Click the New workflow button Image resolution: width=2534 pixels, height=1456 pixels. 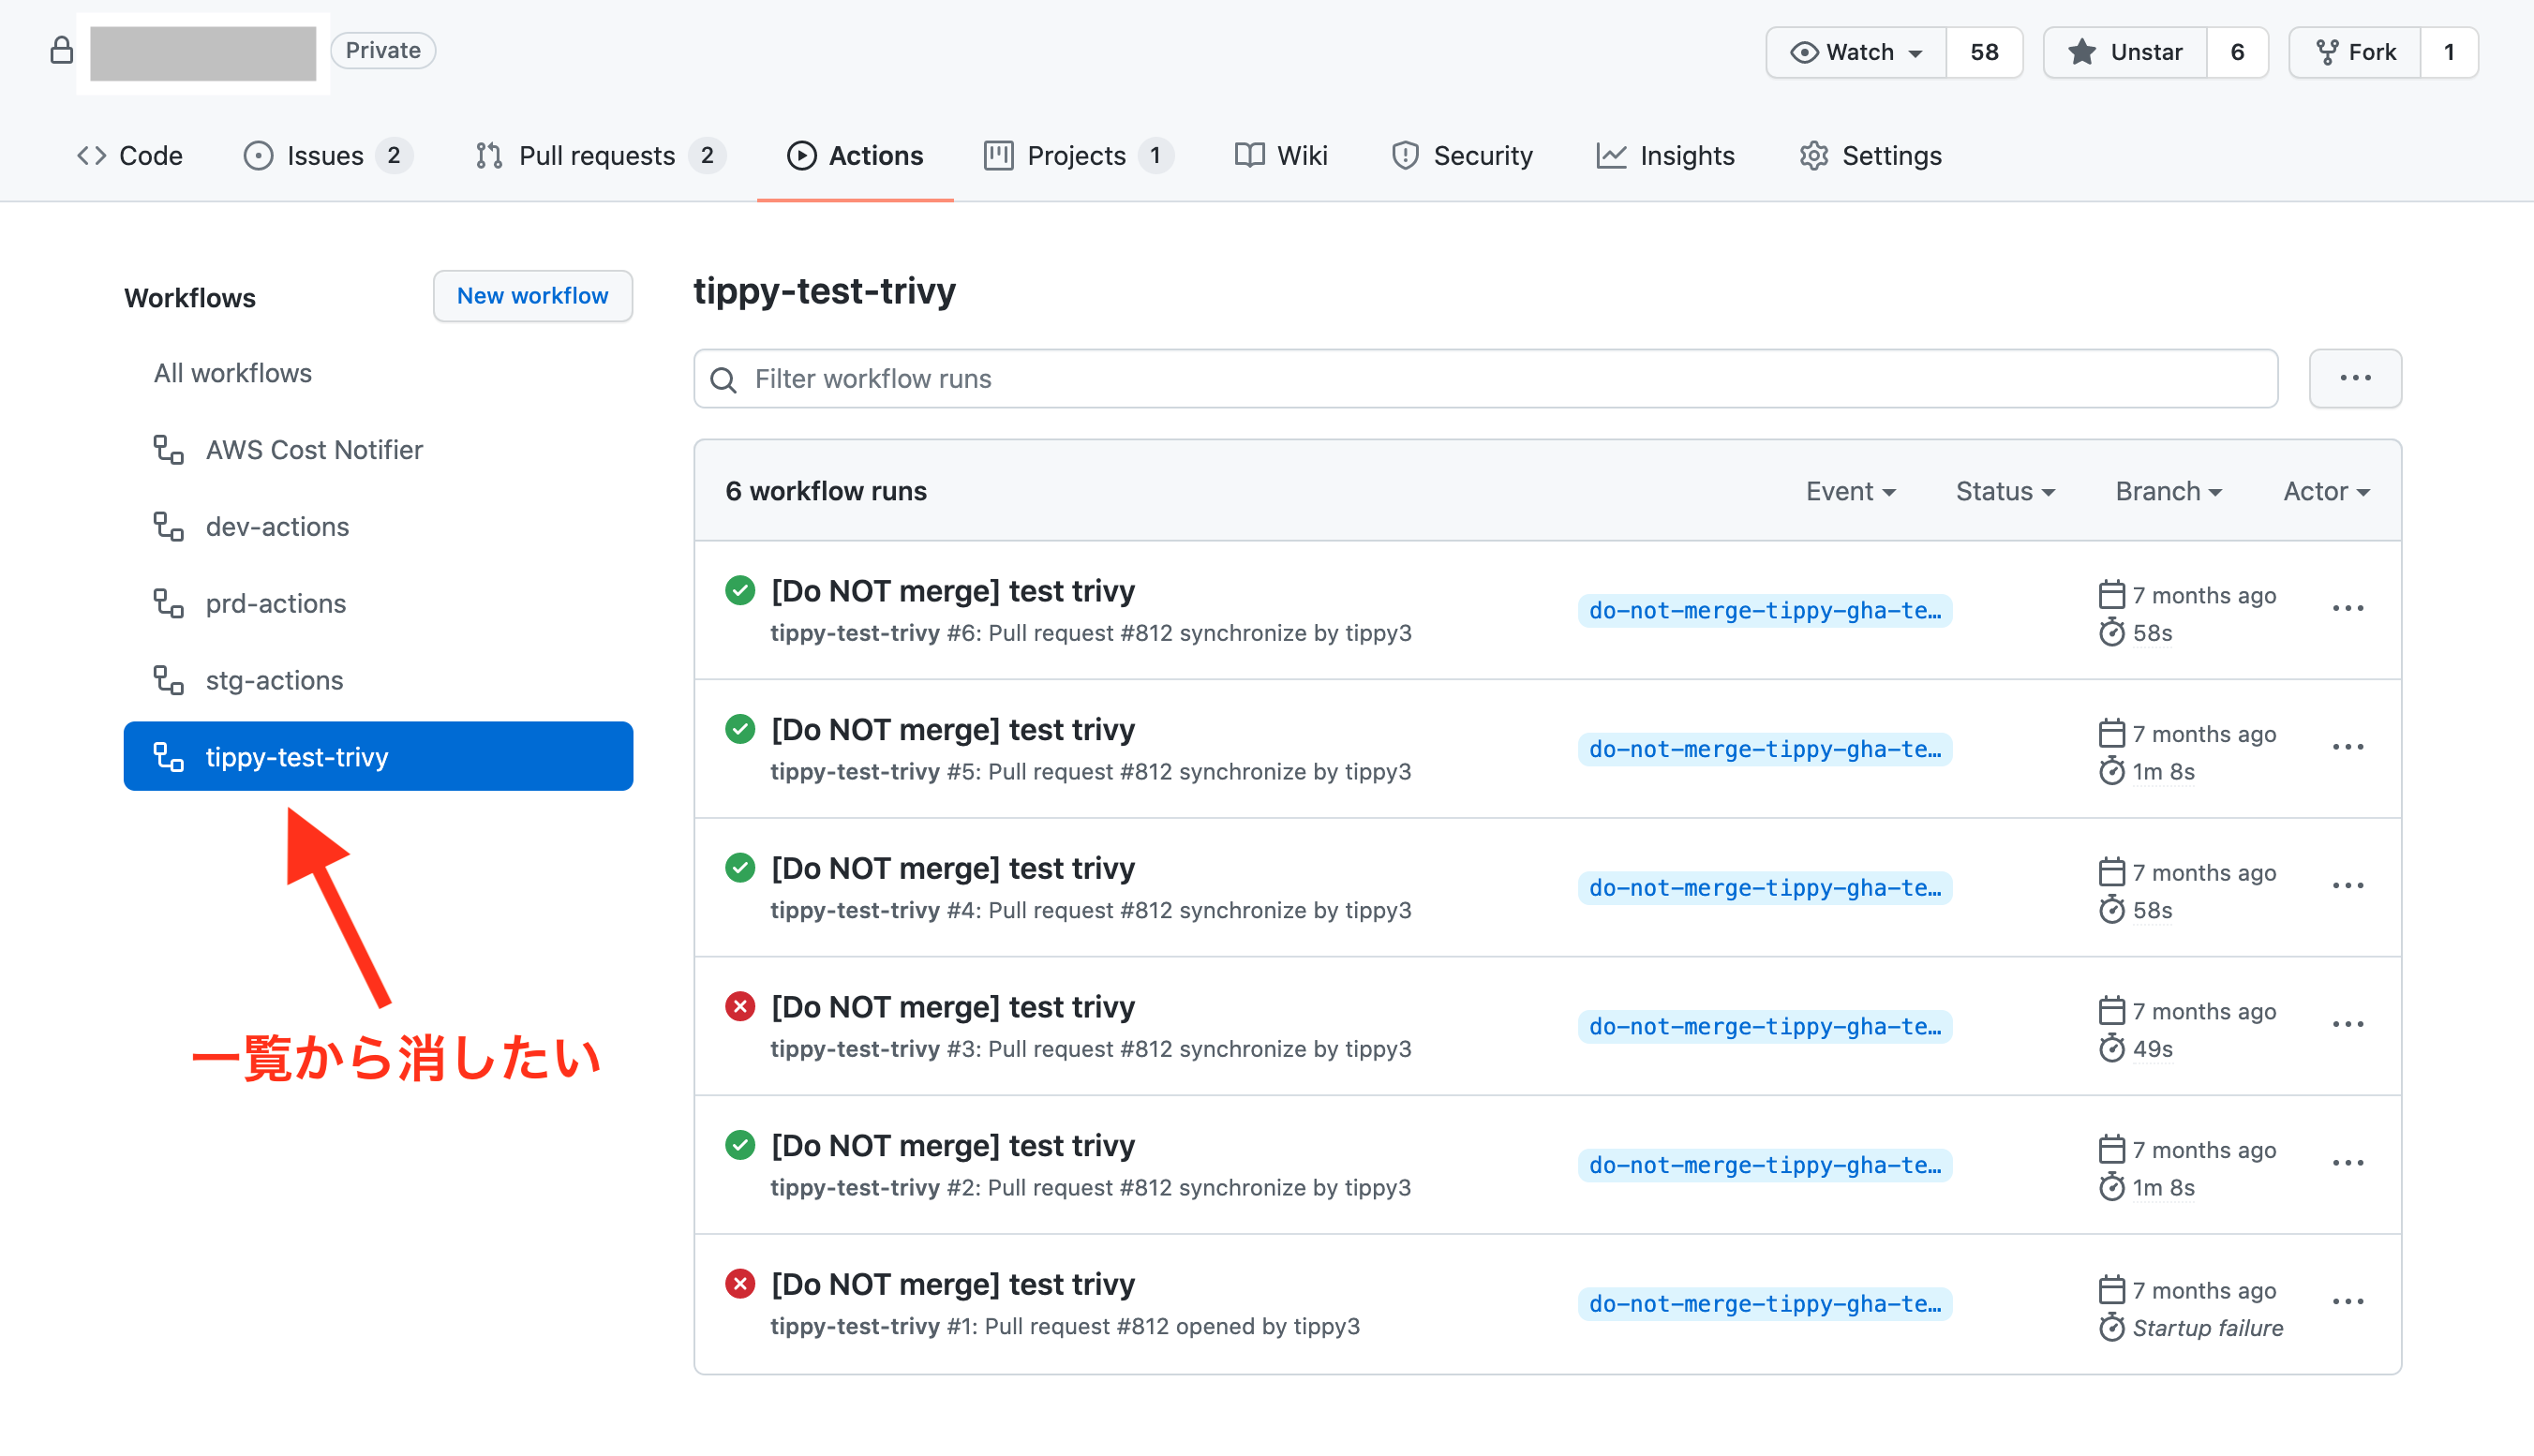(x=532, y=296)
